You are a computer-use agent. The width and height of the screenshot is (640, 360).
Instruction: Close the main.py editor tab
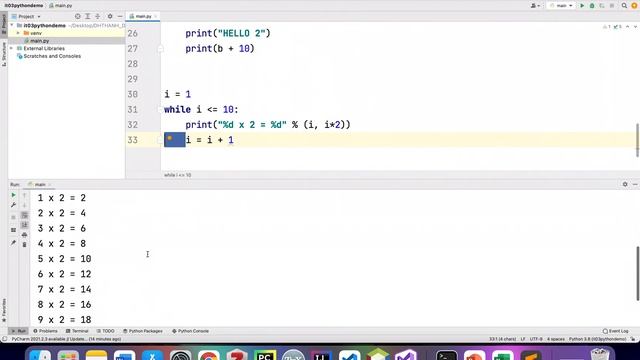(x=156, y=16)
